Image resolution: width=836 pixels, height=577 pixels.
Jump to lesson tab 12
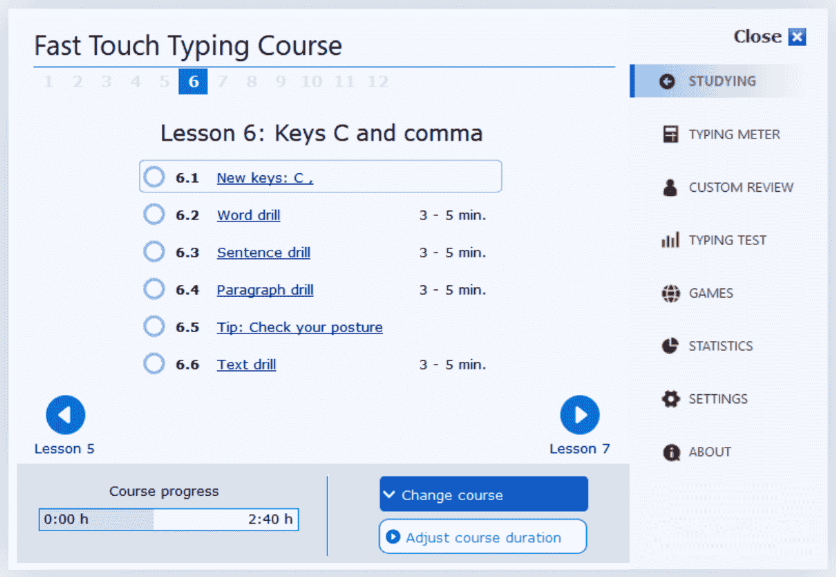coord(377,82)
